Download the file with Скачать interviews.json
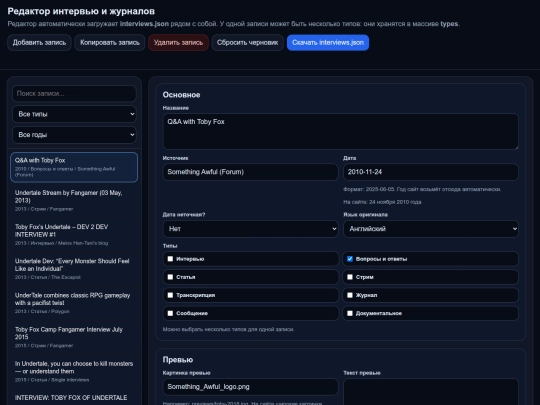Image resolution: width=540 pixels, height=405 pixels. [328, 43]
